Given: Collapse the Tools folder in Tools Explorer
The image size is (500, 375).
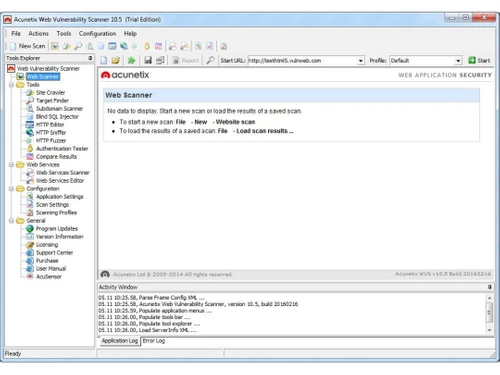Looking at the screenshot, I should pyautogui.click(x=11, y=85).
